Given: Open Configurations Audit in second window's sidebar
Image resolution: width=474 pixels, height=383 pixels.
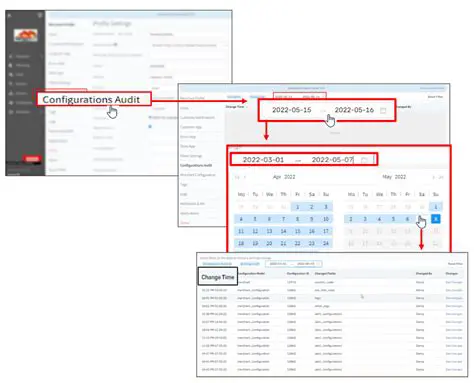Looking at the screenshot, I should [x=196, y=165].
